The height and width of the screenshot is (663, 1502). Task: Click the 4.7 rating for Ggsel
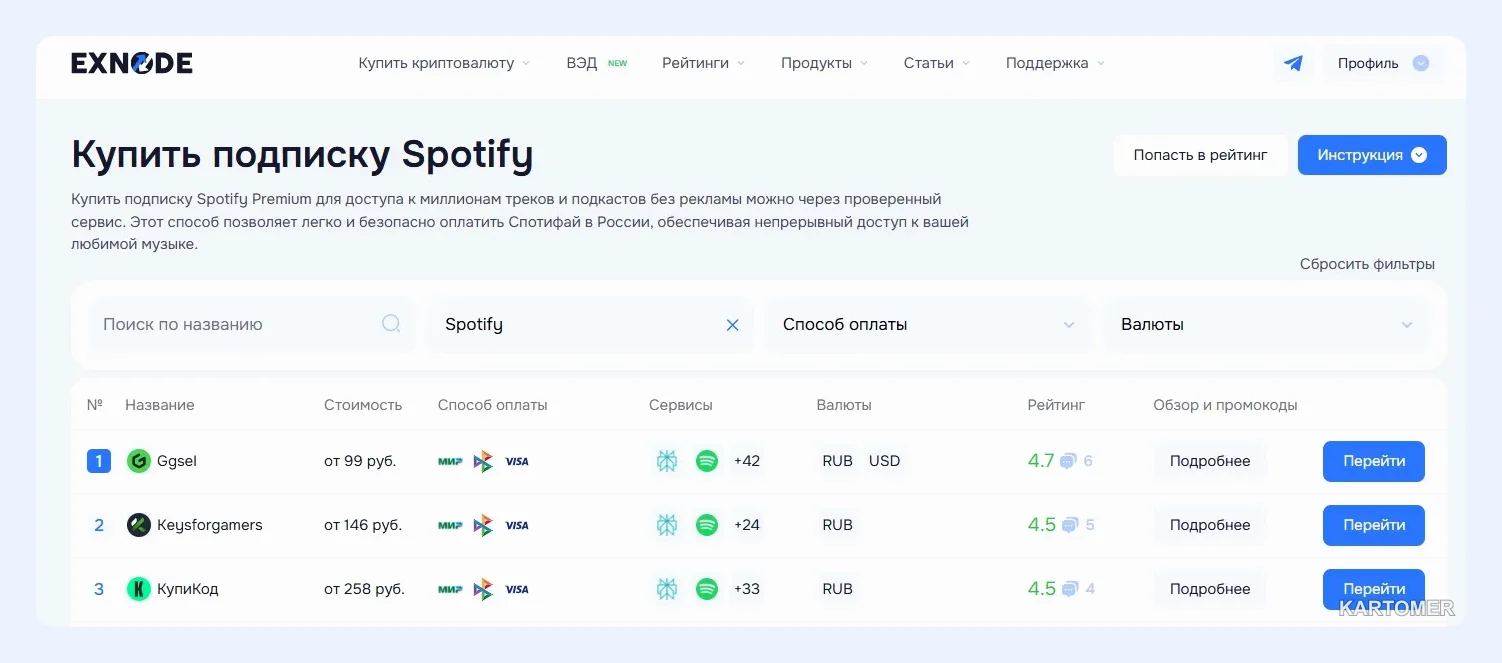pyautogui.click(x=1041, y=461)
